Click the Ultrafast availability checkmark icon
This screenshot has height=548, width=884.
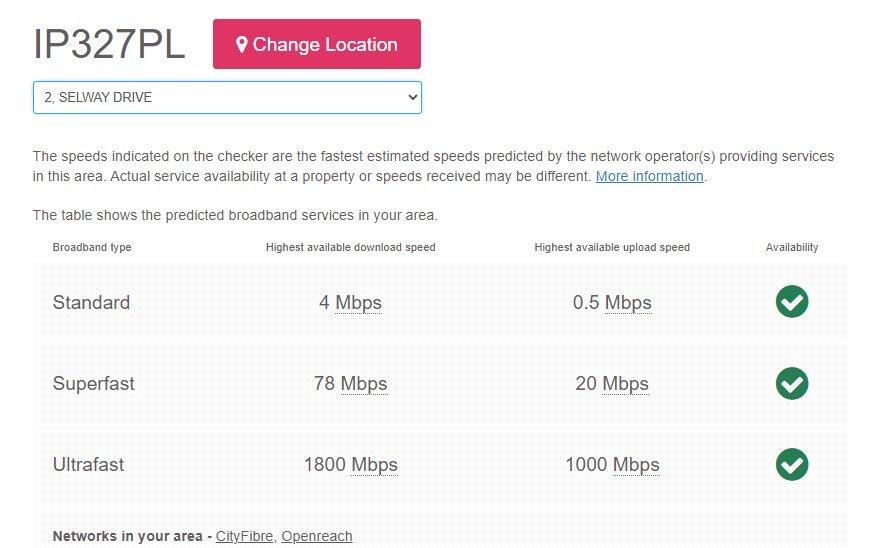tap(791, 464)
